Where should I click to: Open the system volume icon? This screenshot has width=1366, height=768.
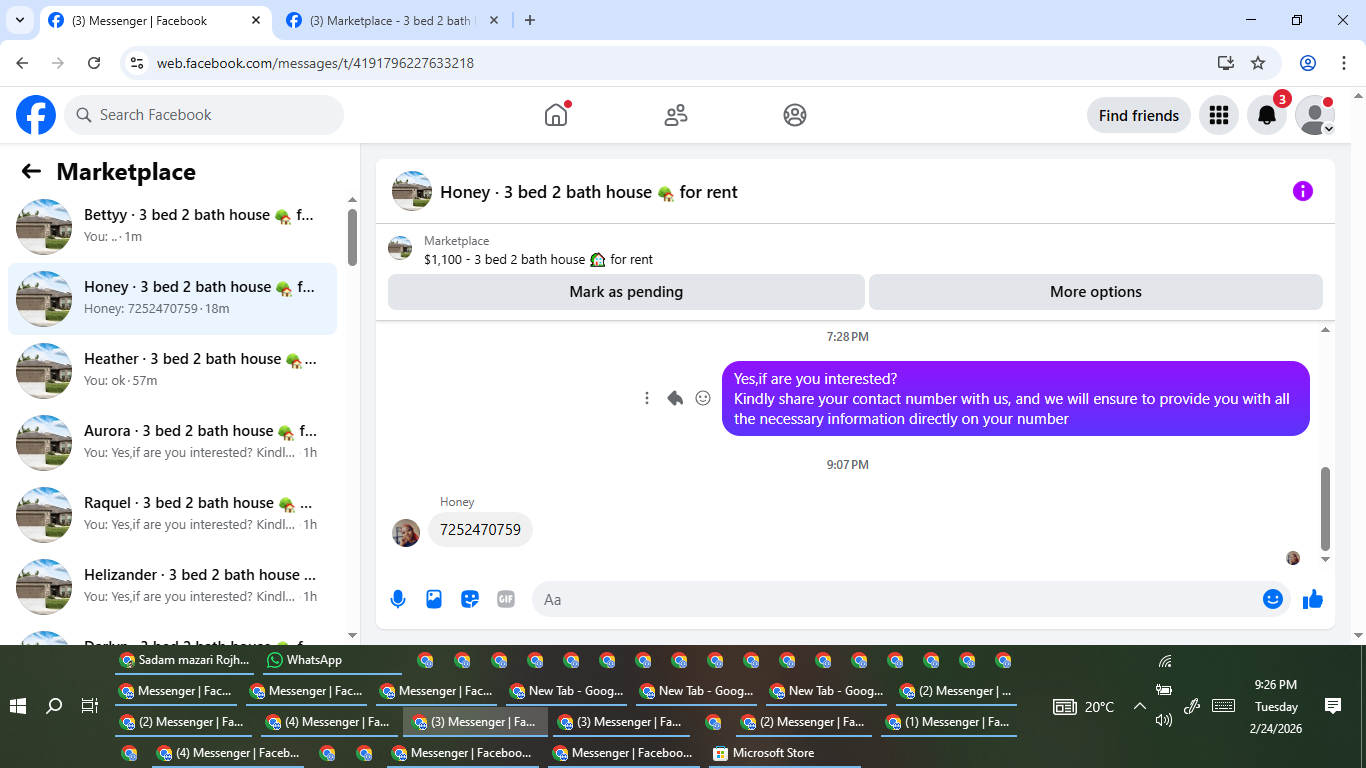tap(1164, 719)
